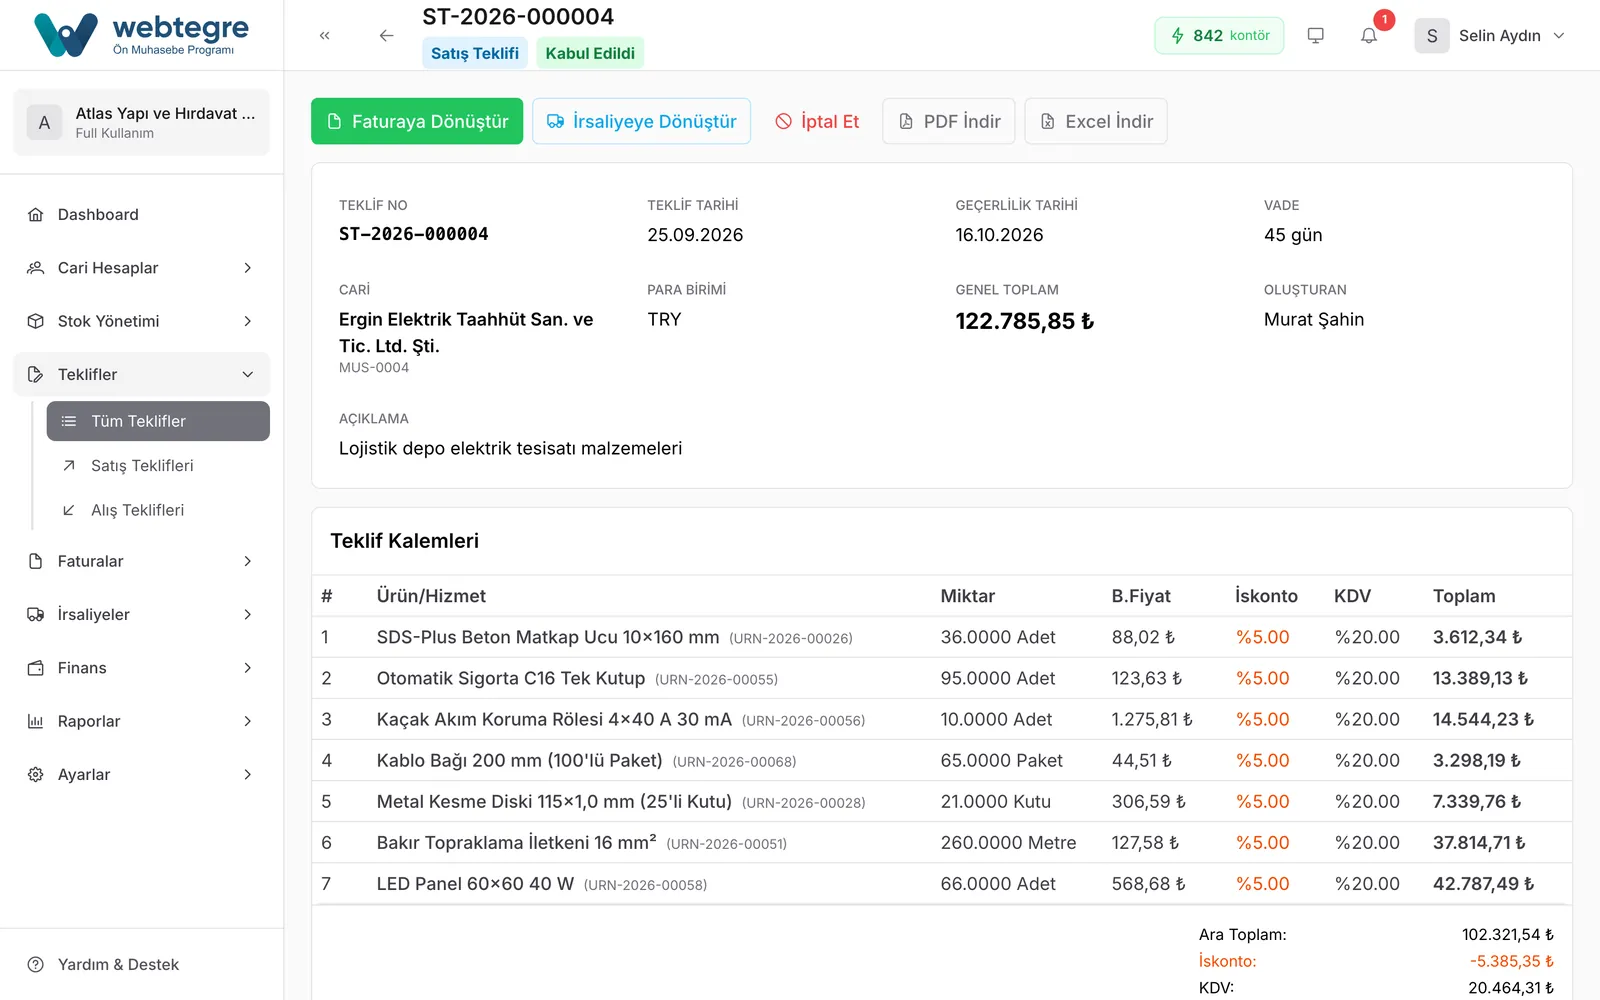Image resolution: width=1600 pixels, height=1000 pixels.
Task: Open Atlas Yapı ve Hırdavat company selector
Action: [142, 122]
